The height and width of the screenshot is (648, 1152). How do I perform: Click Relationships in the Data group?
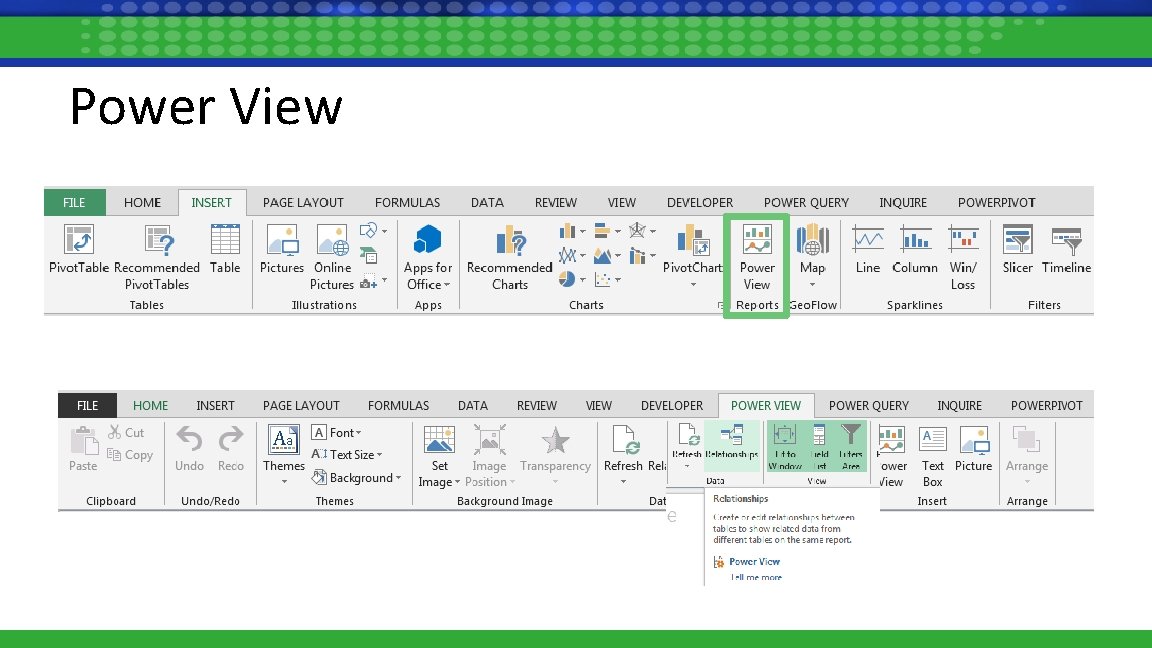pyautogui.click(x=732, y=442)
